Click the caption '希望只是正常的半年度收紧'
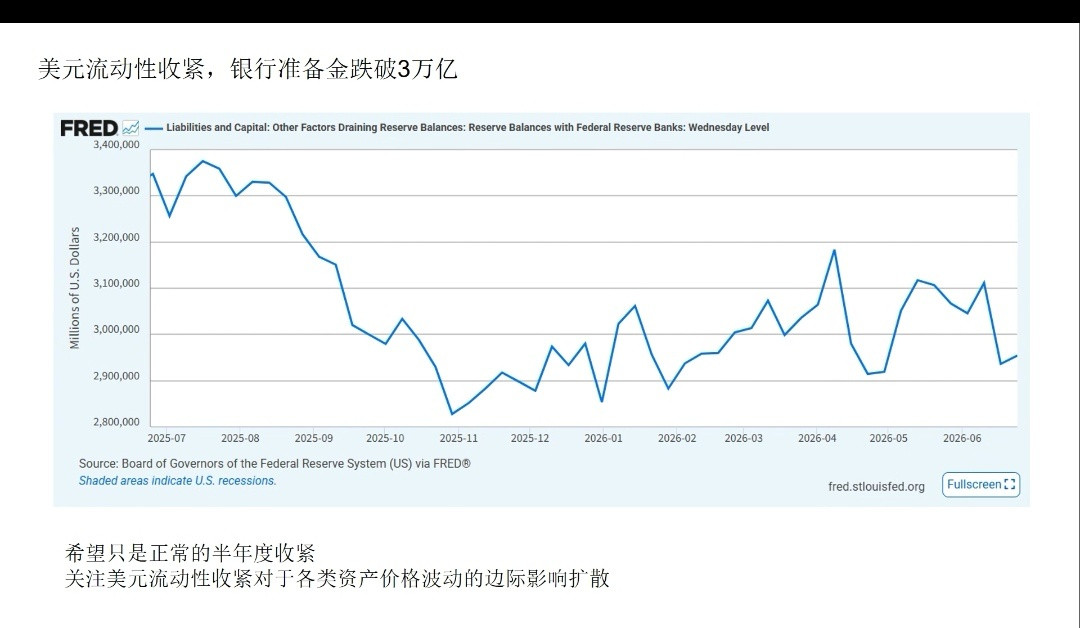Viewport: 1080px width, 628px height. [x=191, y=552]
